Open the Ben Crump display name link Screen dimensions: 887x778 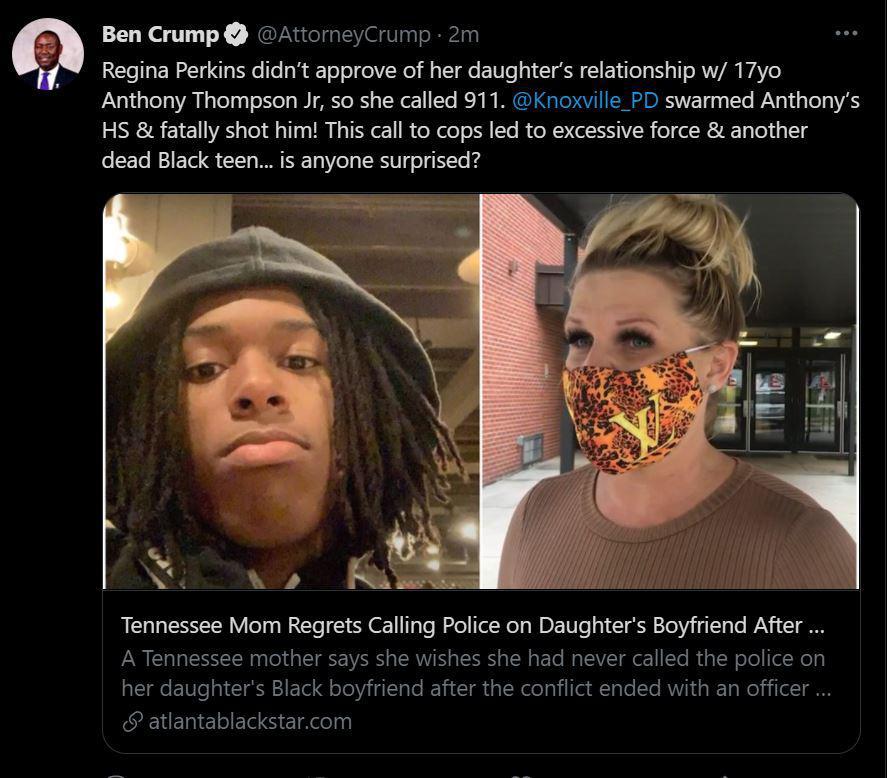(161, 35)
